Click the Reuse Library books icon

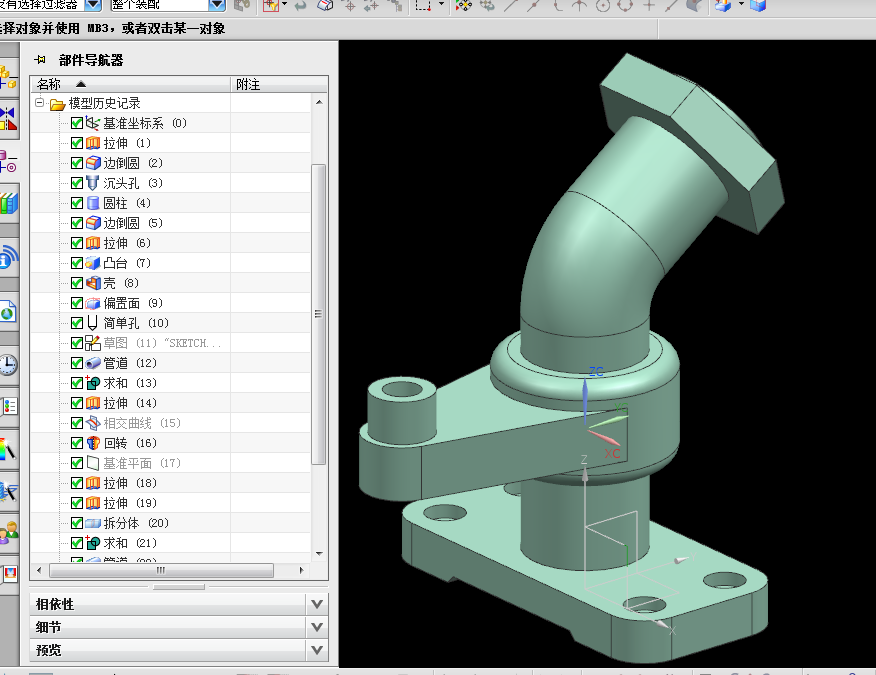click(8, 204)
